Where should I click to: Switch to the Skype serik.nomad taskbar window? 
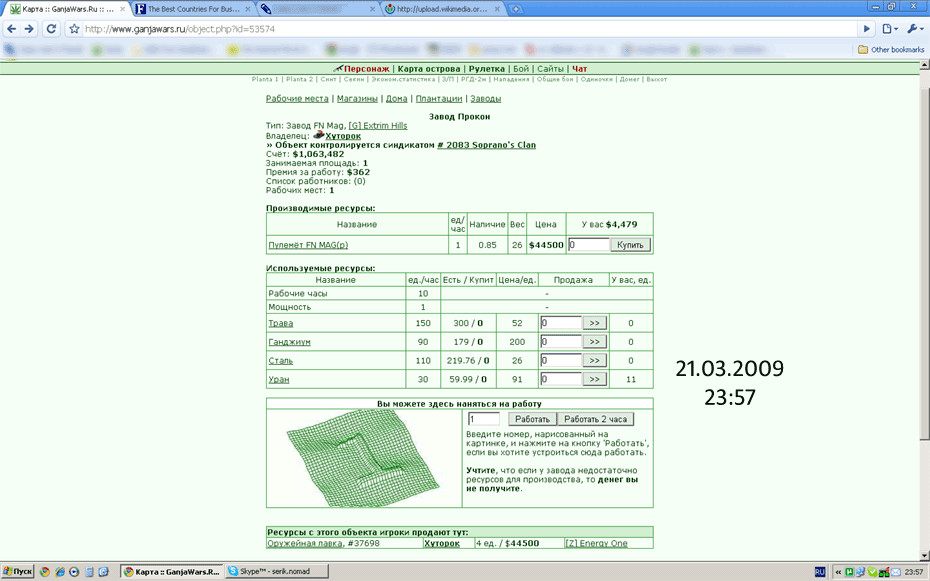[276, 572]
